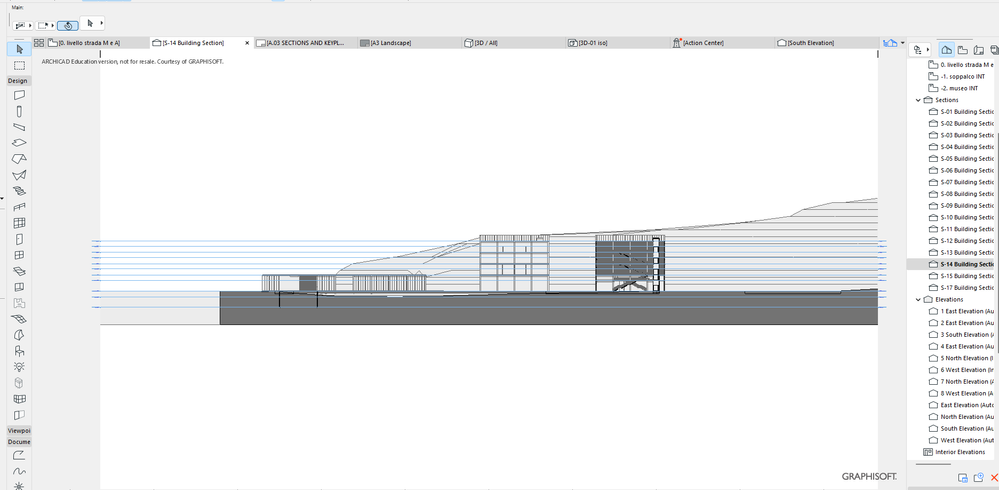Select the Window tool
This screenshot has height=490, width=999.
point(19,255)
